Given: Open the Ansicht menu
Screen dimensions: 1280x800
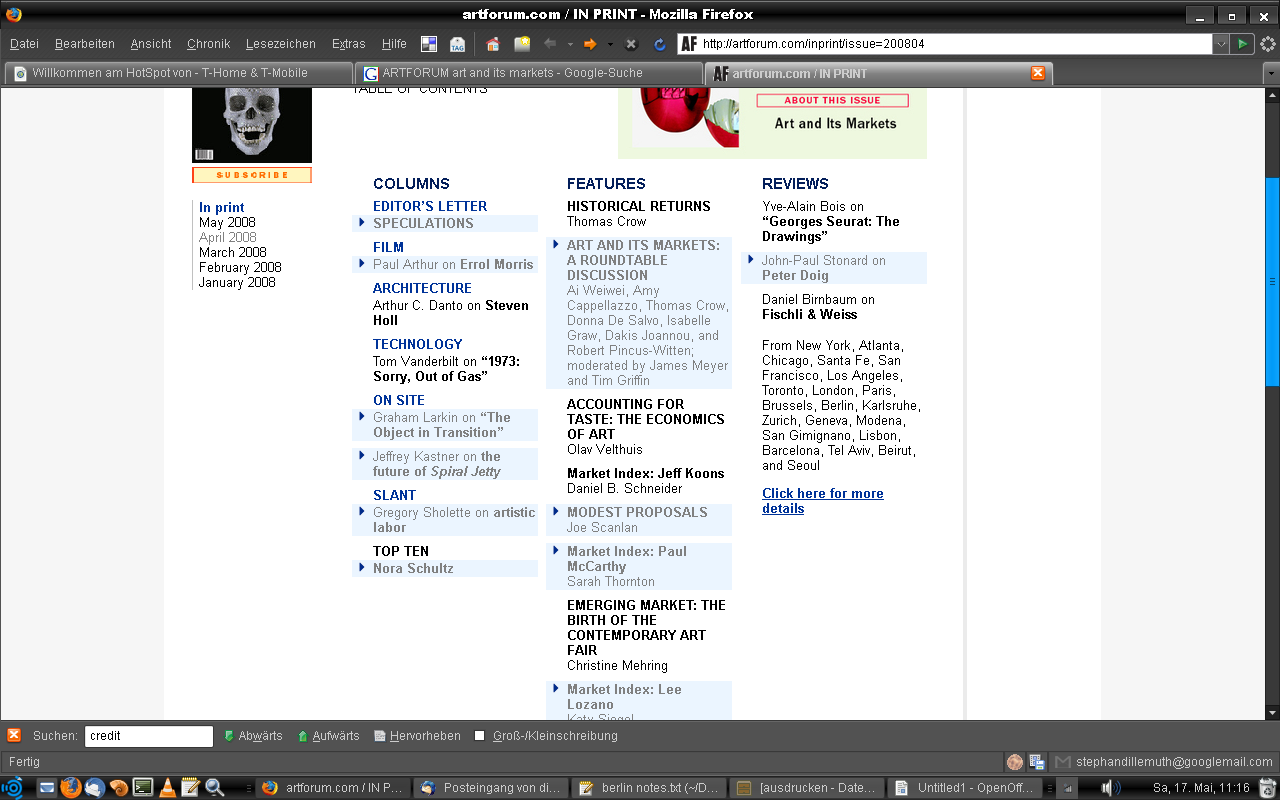Looking at the screenshot, I should (x=151, y=44).
